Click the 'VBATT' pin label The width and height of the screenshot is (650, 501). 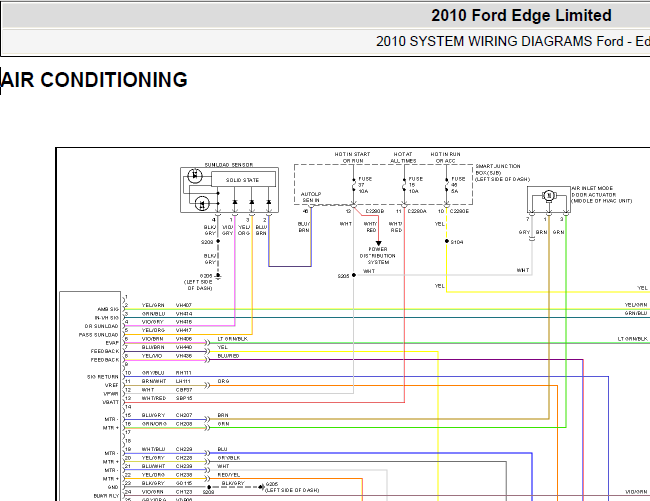tap(111, 402)
